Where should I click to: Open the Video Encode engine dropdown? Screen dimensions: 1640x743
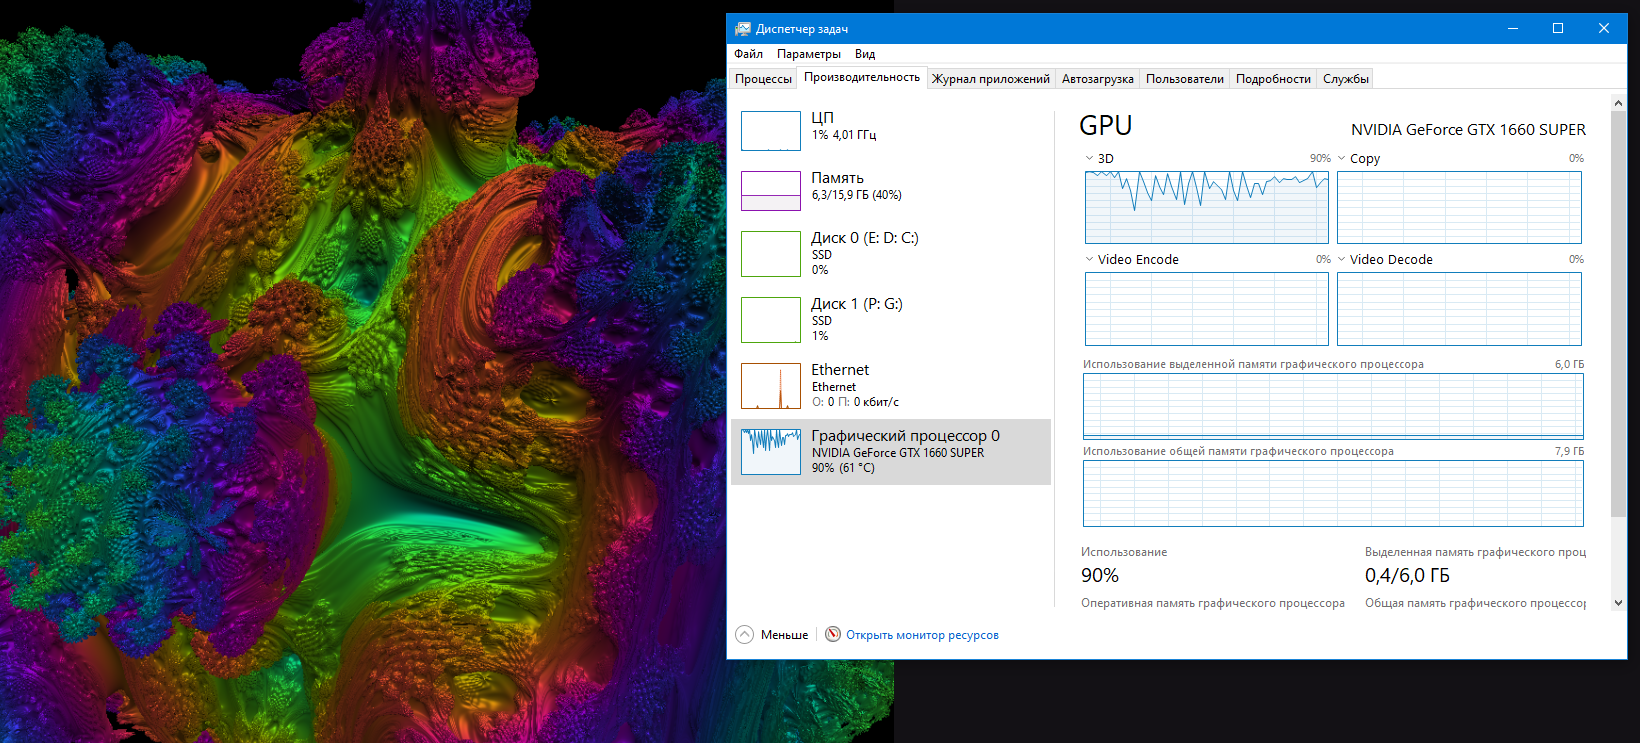coord(1090,259)
